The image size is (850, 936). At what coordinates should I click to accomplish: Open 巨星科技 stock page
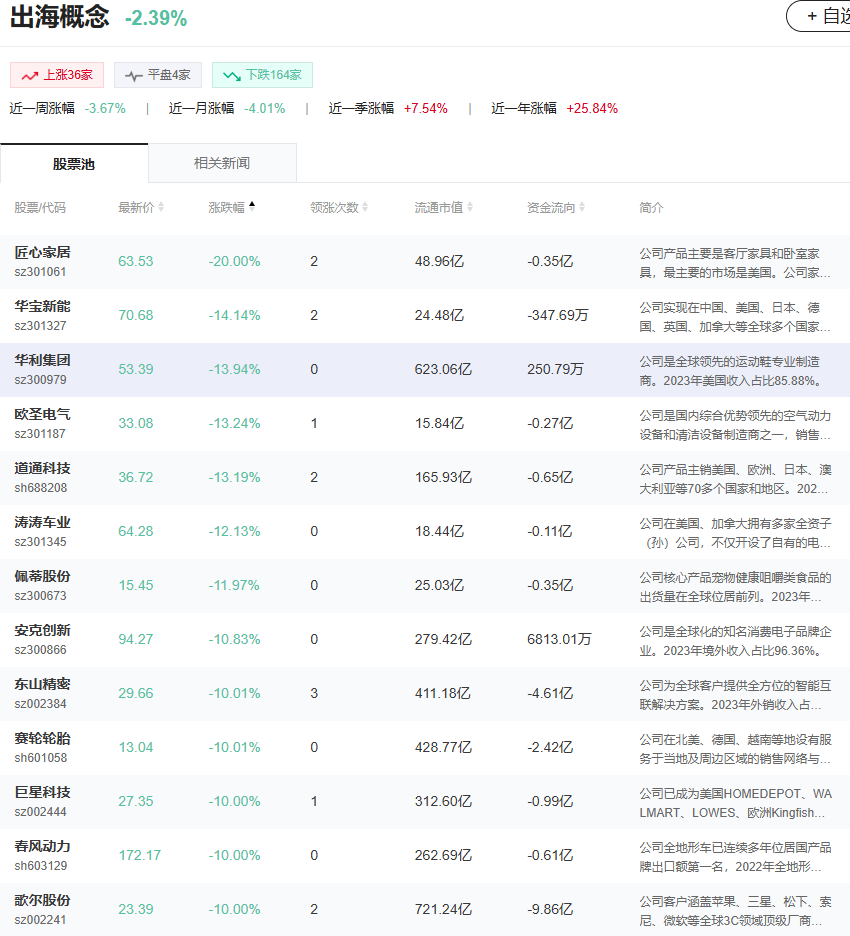coord(42,792)
